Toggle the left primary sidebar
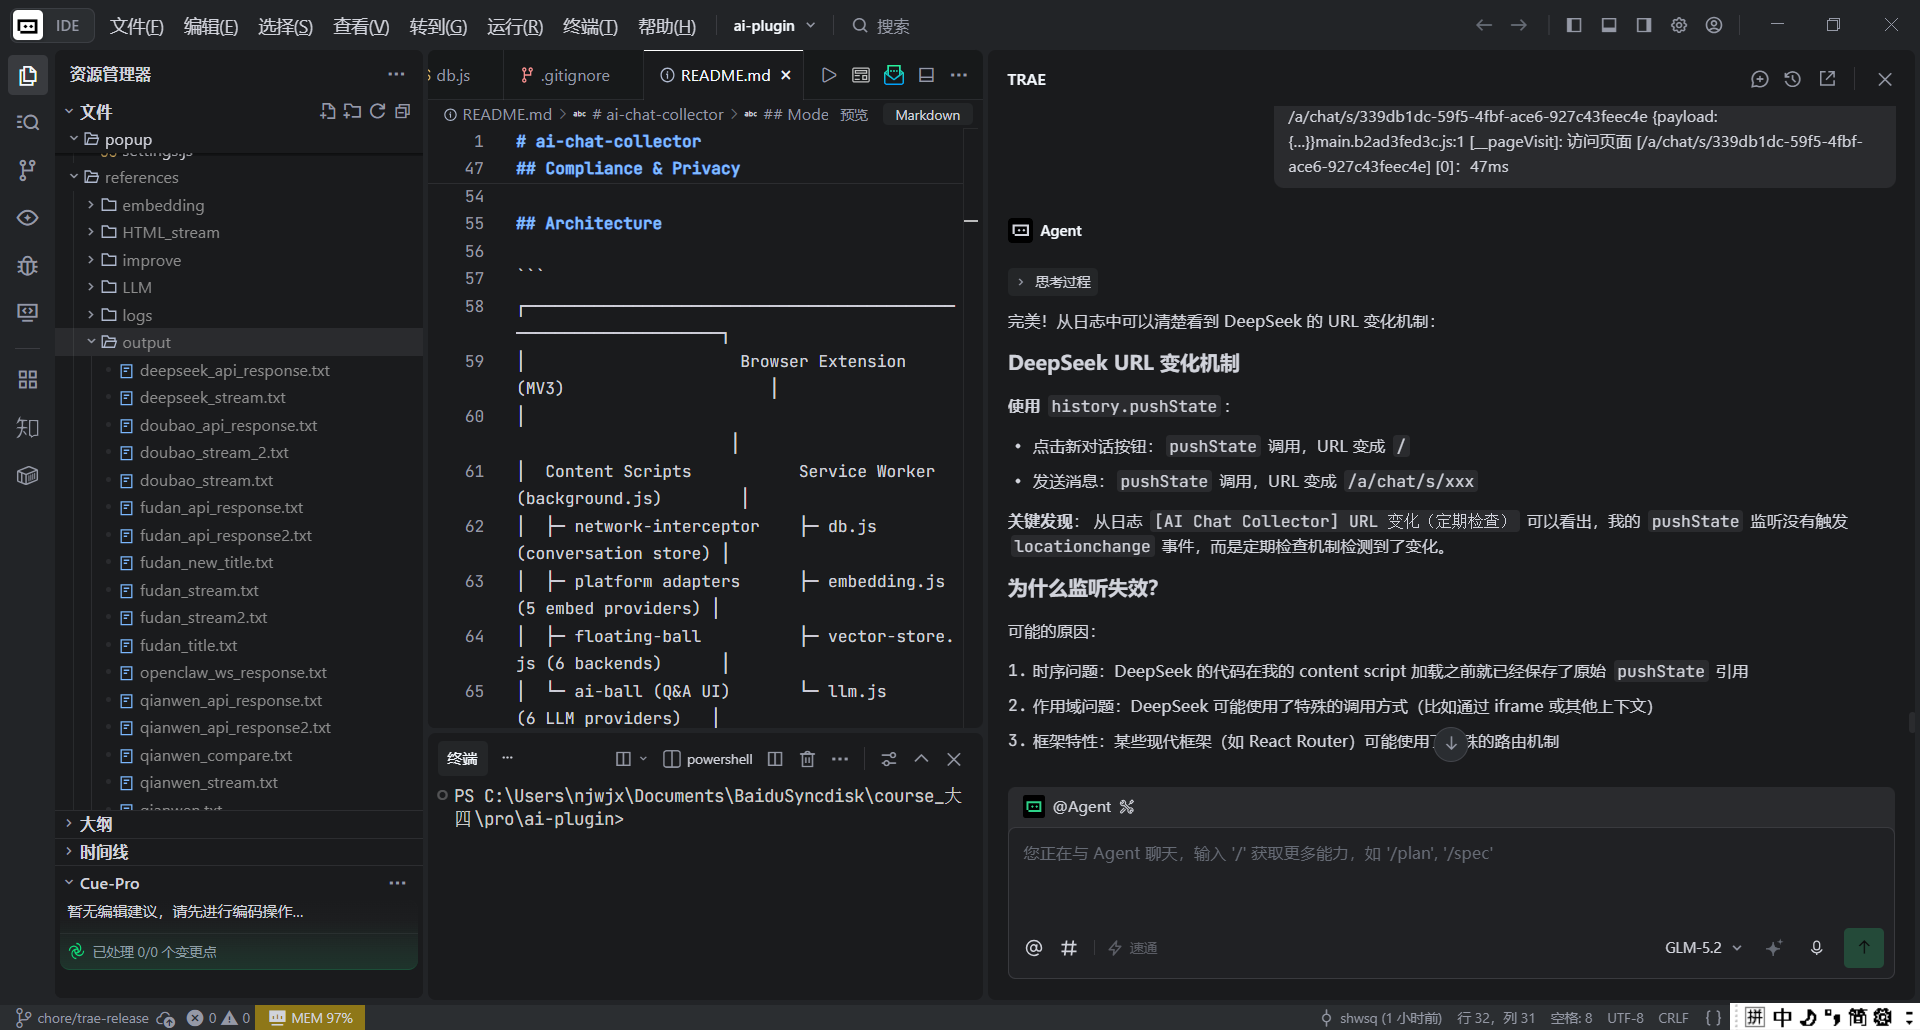1920x1030 pixels. (1574, 25)
